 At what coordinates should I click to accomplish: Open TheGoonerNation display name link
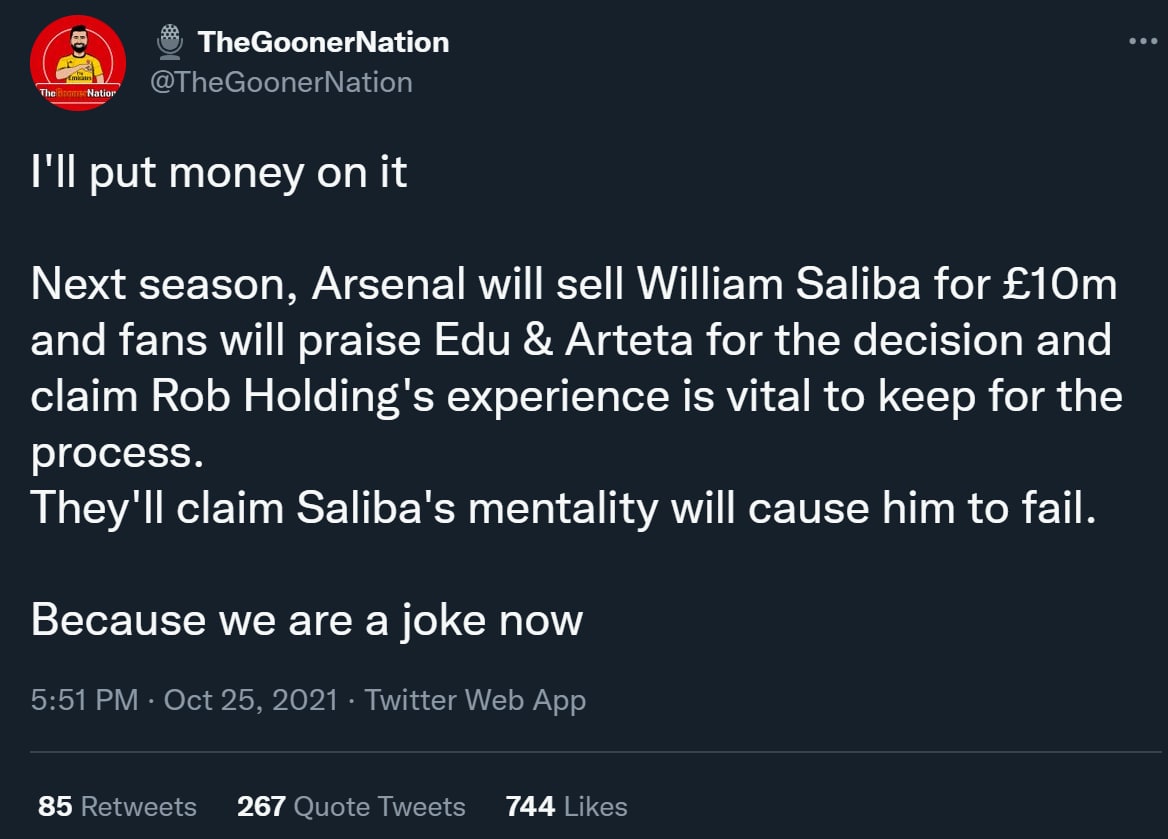coord(323,42)
